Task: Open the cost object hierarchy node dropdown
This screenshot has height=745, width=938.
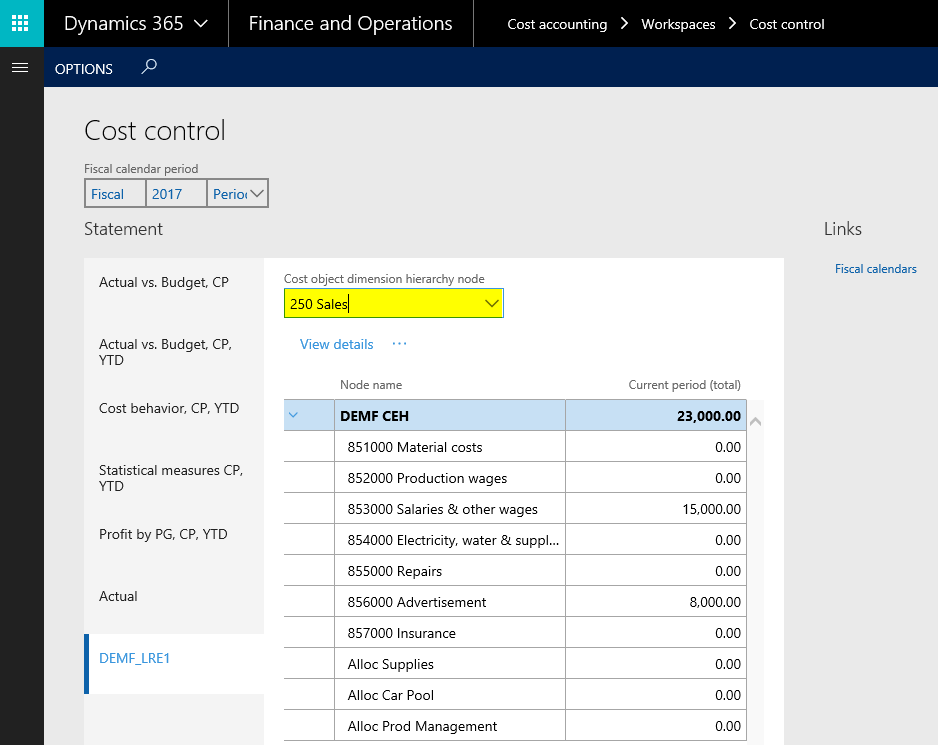Action: [491, 304]
